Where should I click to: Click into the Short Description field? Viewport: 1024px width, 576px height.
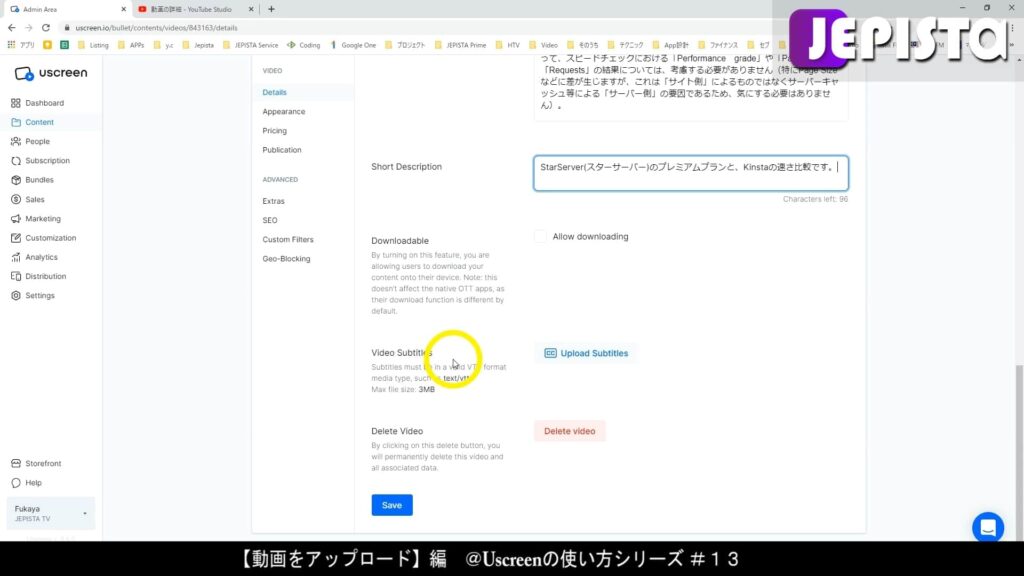point(691,173)
